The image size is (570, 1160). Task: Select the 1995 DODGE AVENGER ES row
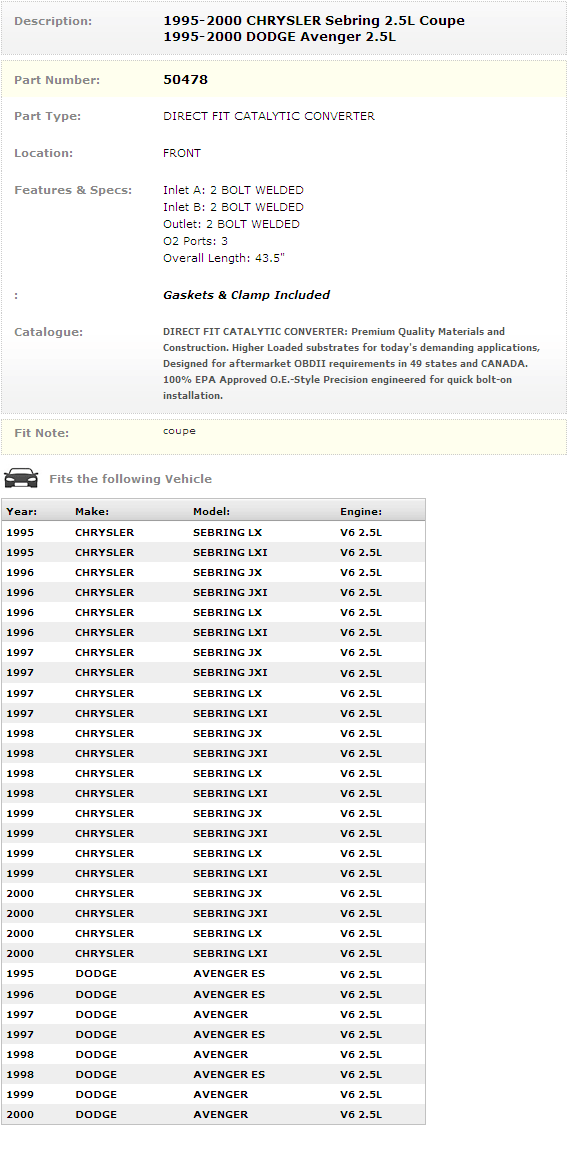pos(213,974)
